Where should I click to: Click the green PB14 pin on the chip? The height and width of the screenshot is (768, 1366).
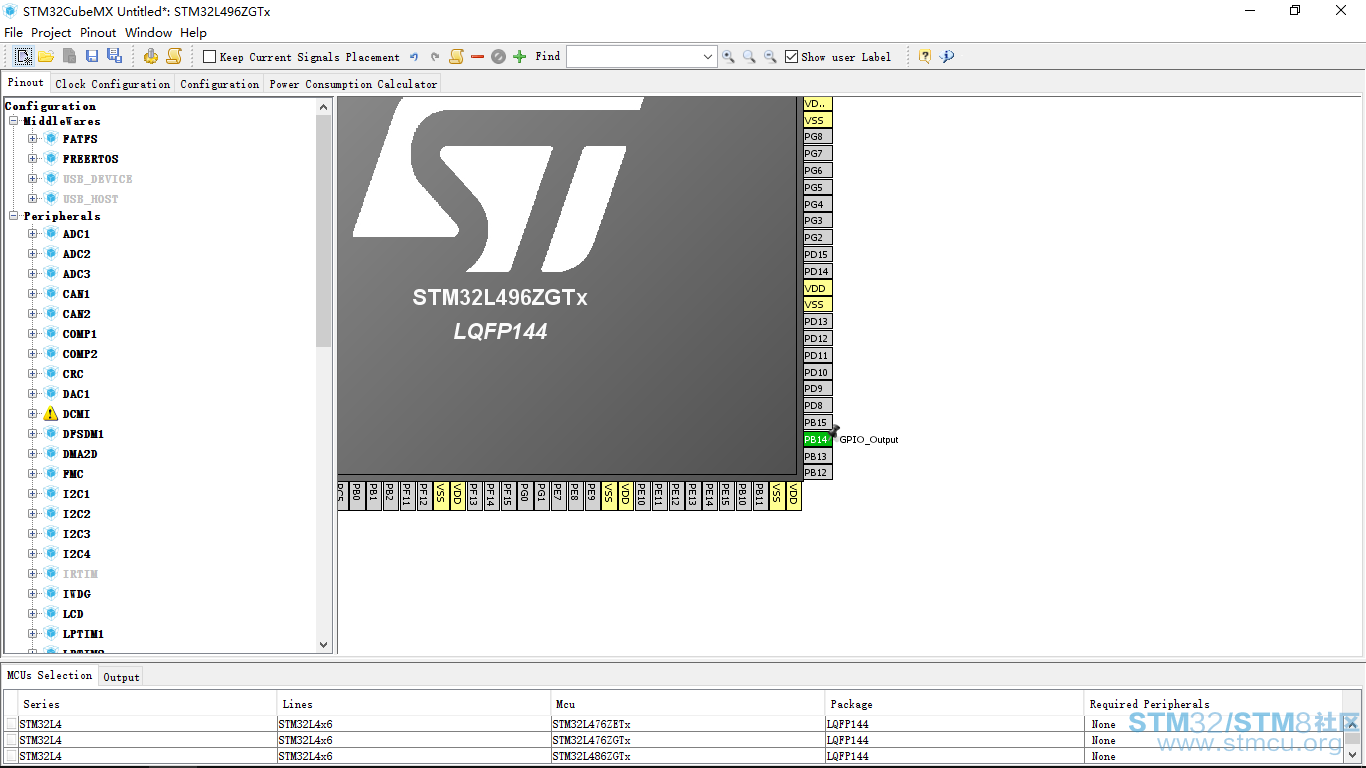click(817, 439)
